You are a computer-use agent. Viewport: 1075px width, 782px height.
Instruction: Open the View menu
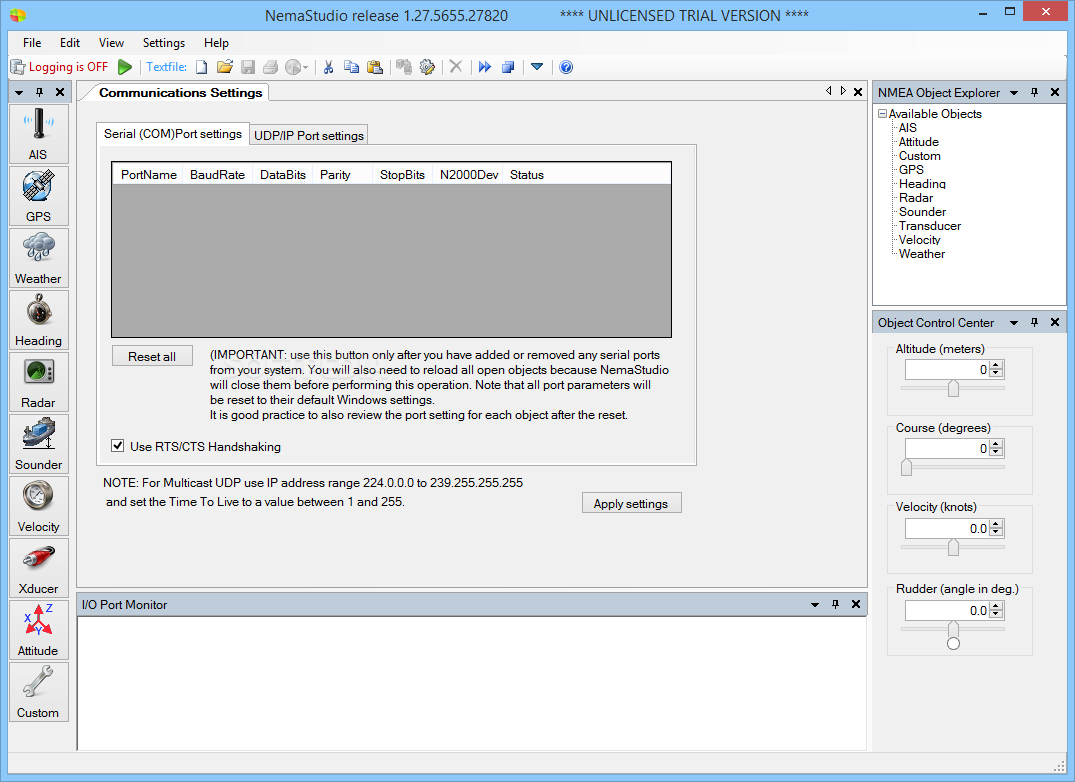pos(111,42)
